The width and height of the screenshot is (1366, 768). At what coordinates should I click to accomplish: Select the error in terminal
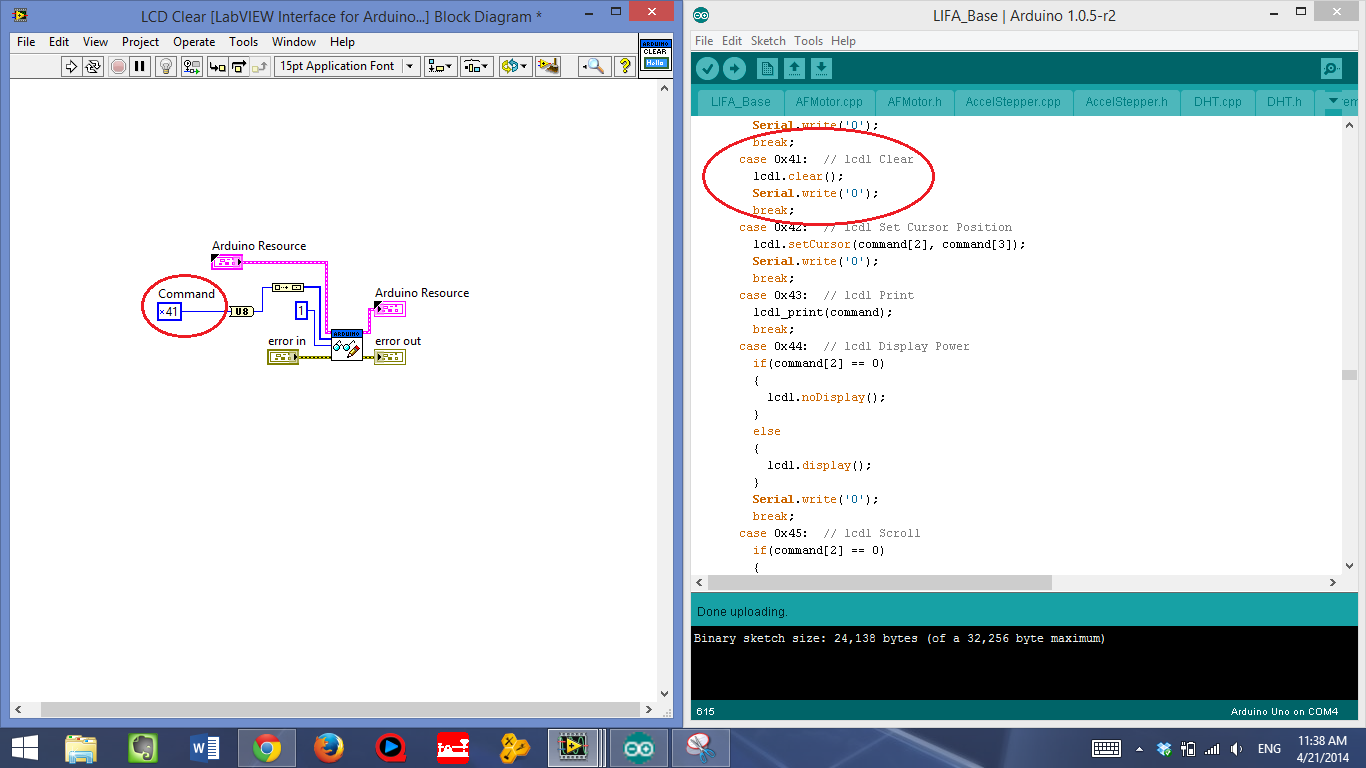click(x=282, y=357)
